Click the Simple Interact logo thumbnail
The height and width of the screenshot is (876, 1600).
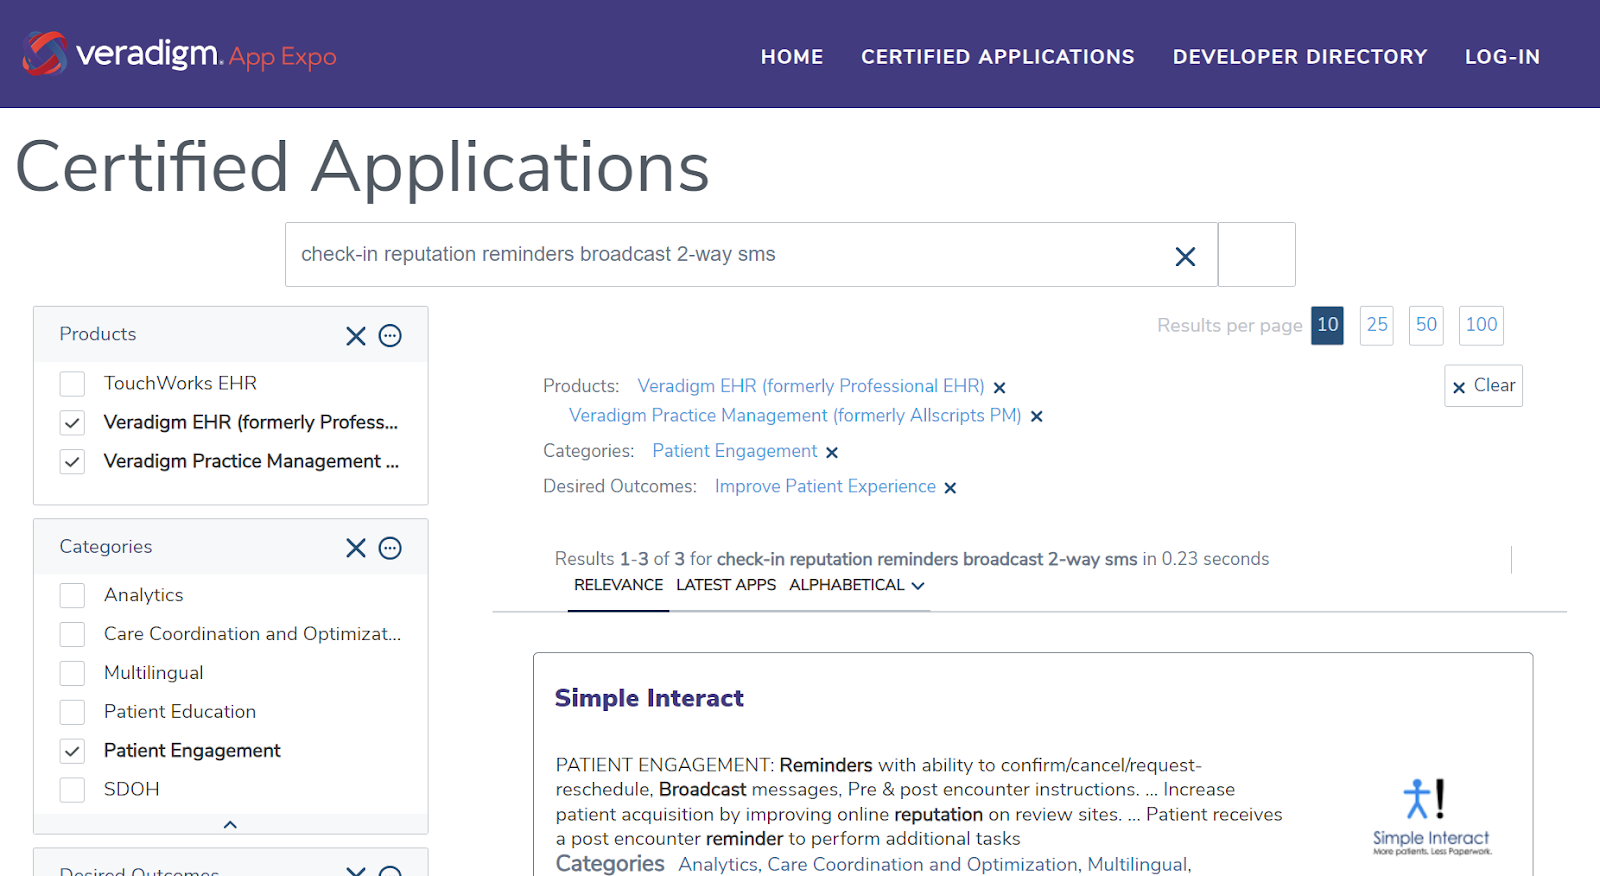click(1431, 817)
